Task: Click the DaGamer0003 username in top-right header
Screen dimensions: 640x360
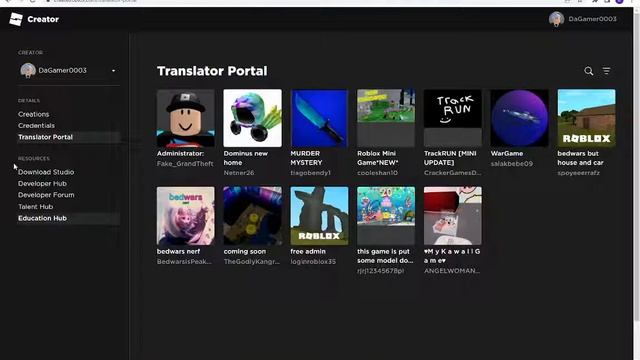Action: coord(592,19)
